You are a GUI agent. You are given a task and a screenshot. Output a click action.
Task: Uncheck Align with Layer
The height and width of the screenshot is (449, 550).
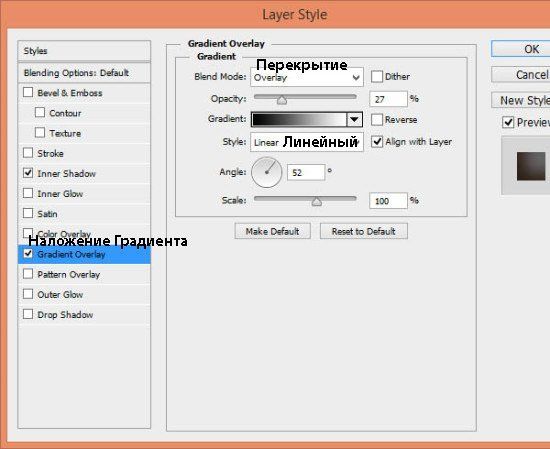click(377, 142)
